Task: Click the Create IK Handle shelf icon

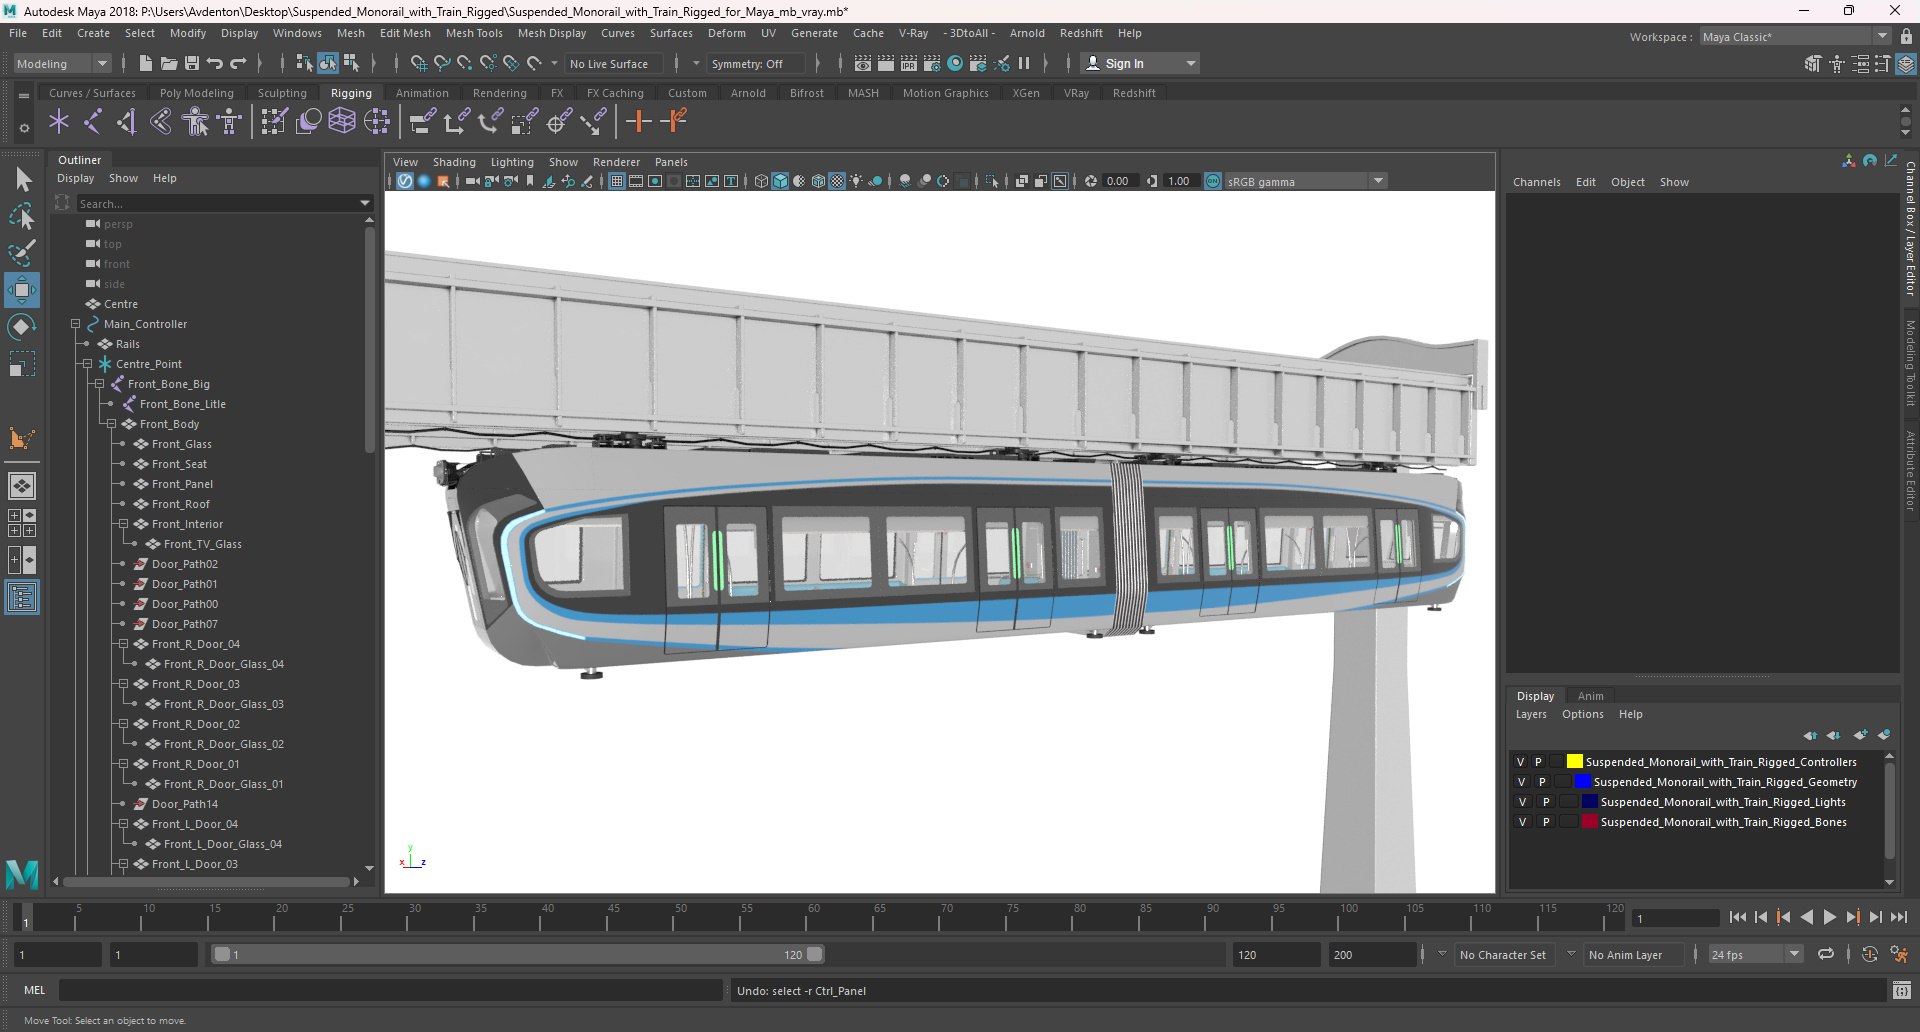Action: coord(127,123)
